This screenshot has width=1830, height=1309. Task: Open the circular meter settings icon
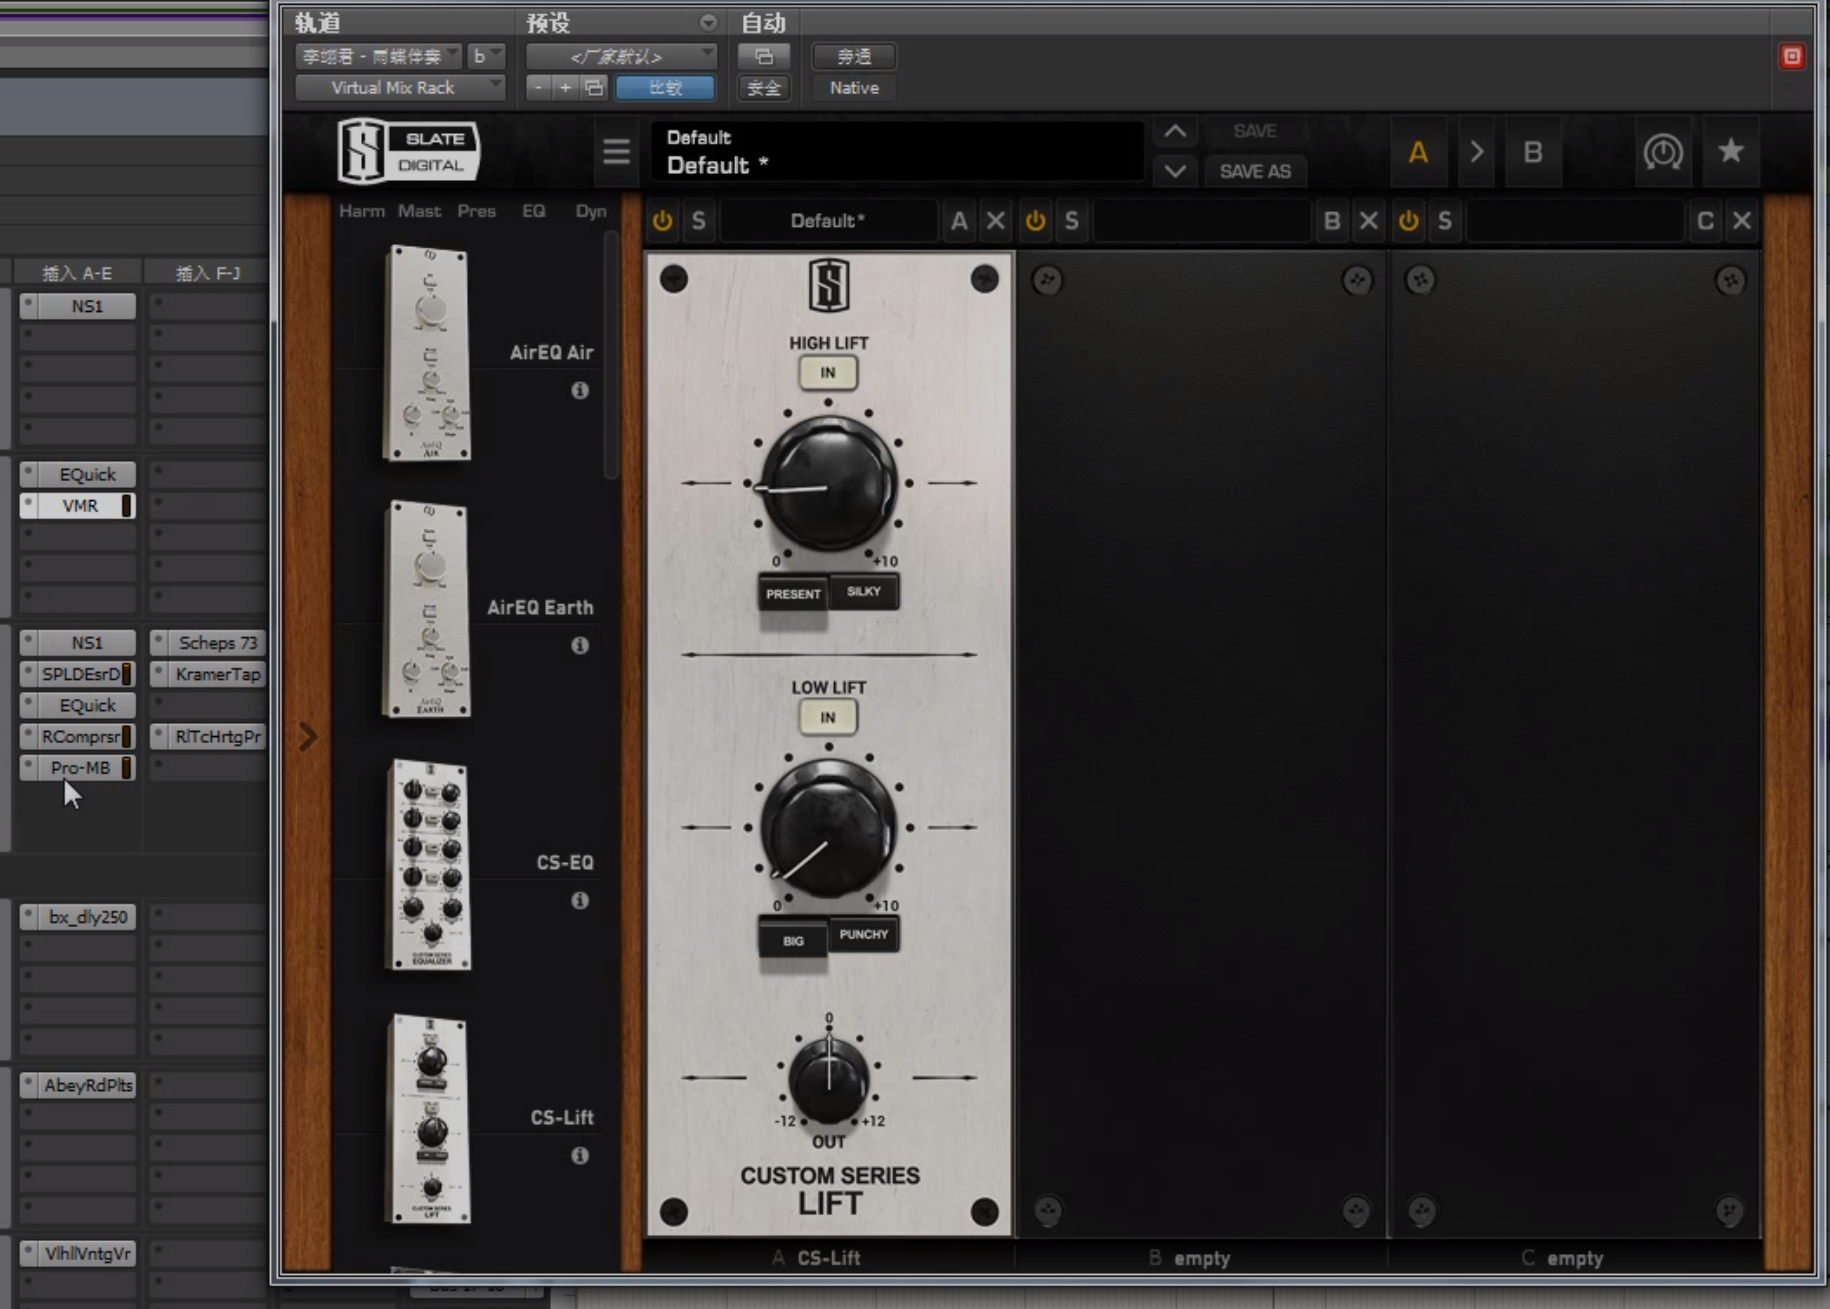(1662, 152)
